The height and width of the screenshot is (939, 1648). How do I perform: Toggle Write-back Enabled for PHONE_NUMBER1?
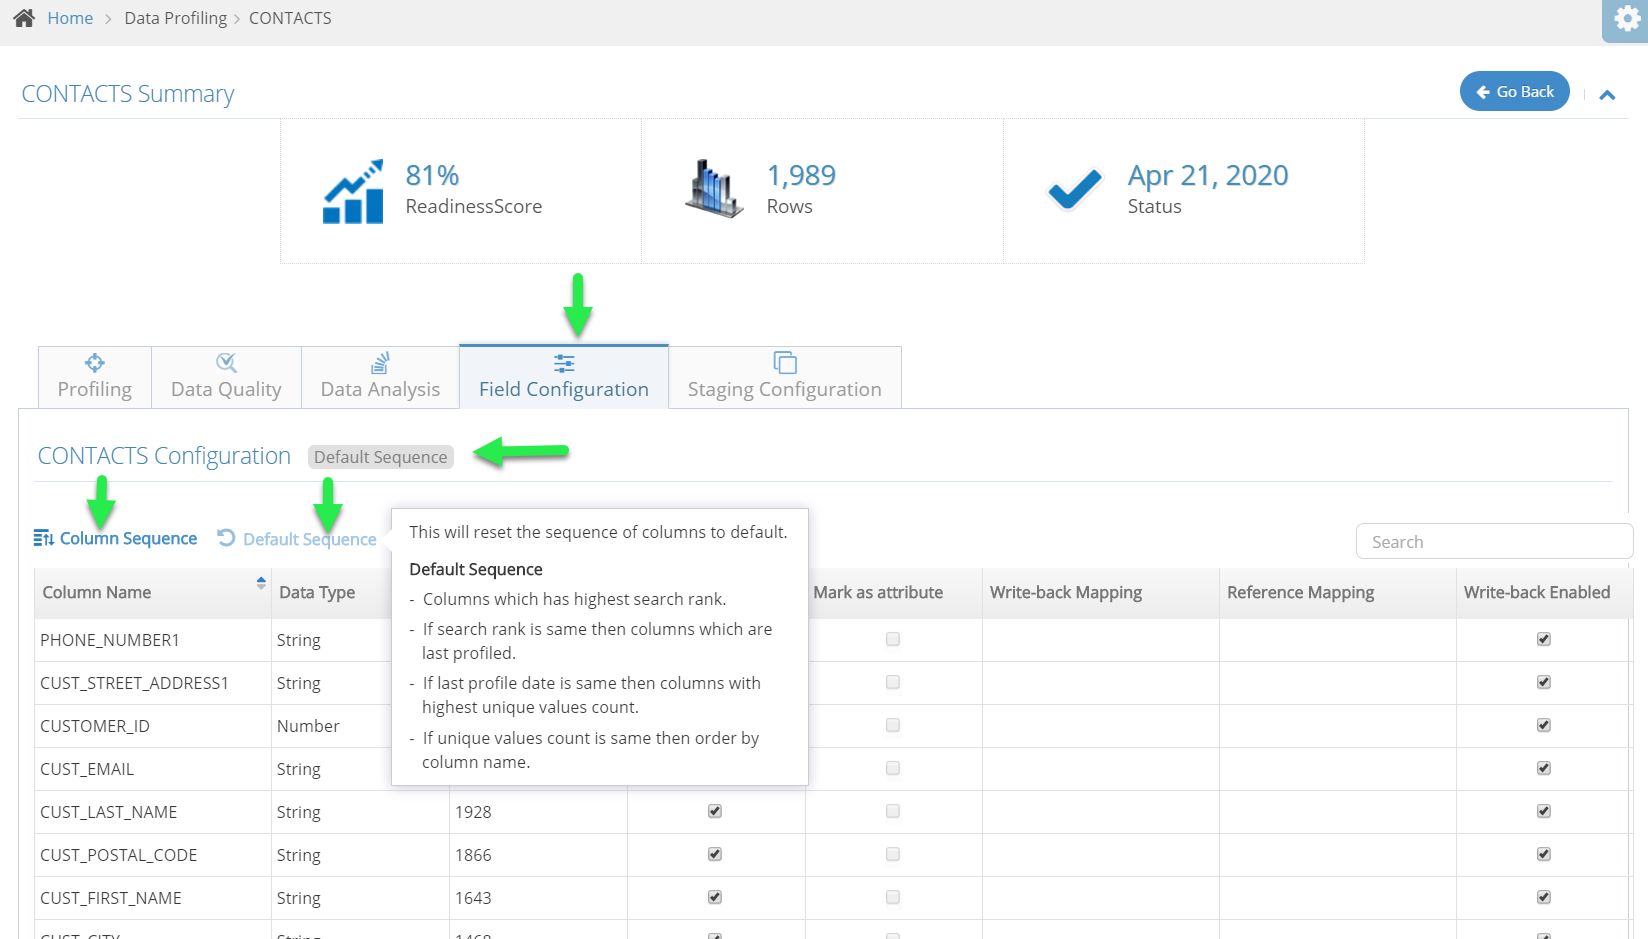[x=1544, y=639]
